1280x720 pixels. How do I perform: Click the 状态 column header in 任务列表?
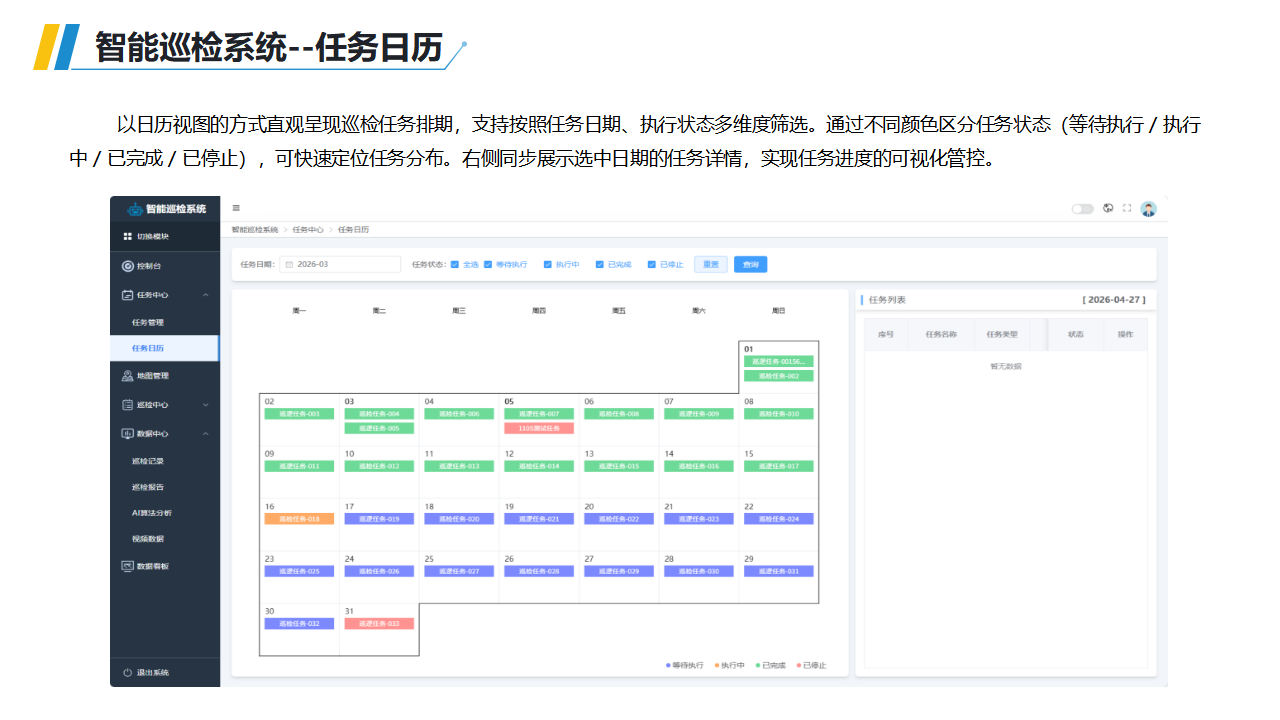click(1076, 334)
